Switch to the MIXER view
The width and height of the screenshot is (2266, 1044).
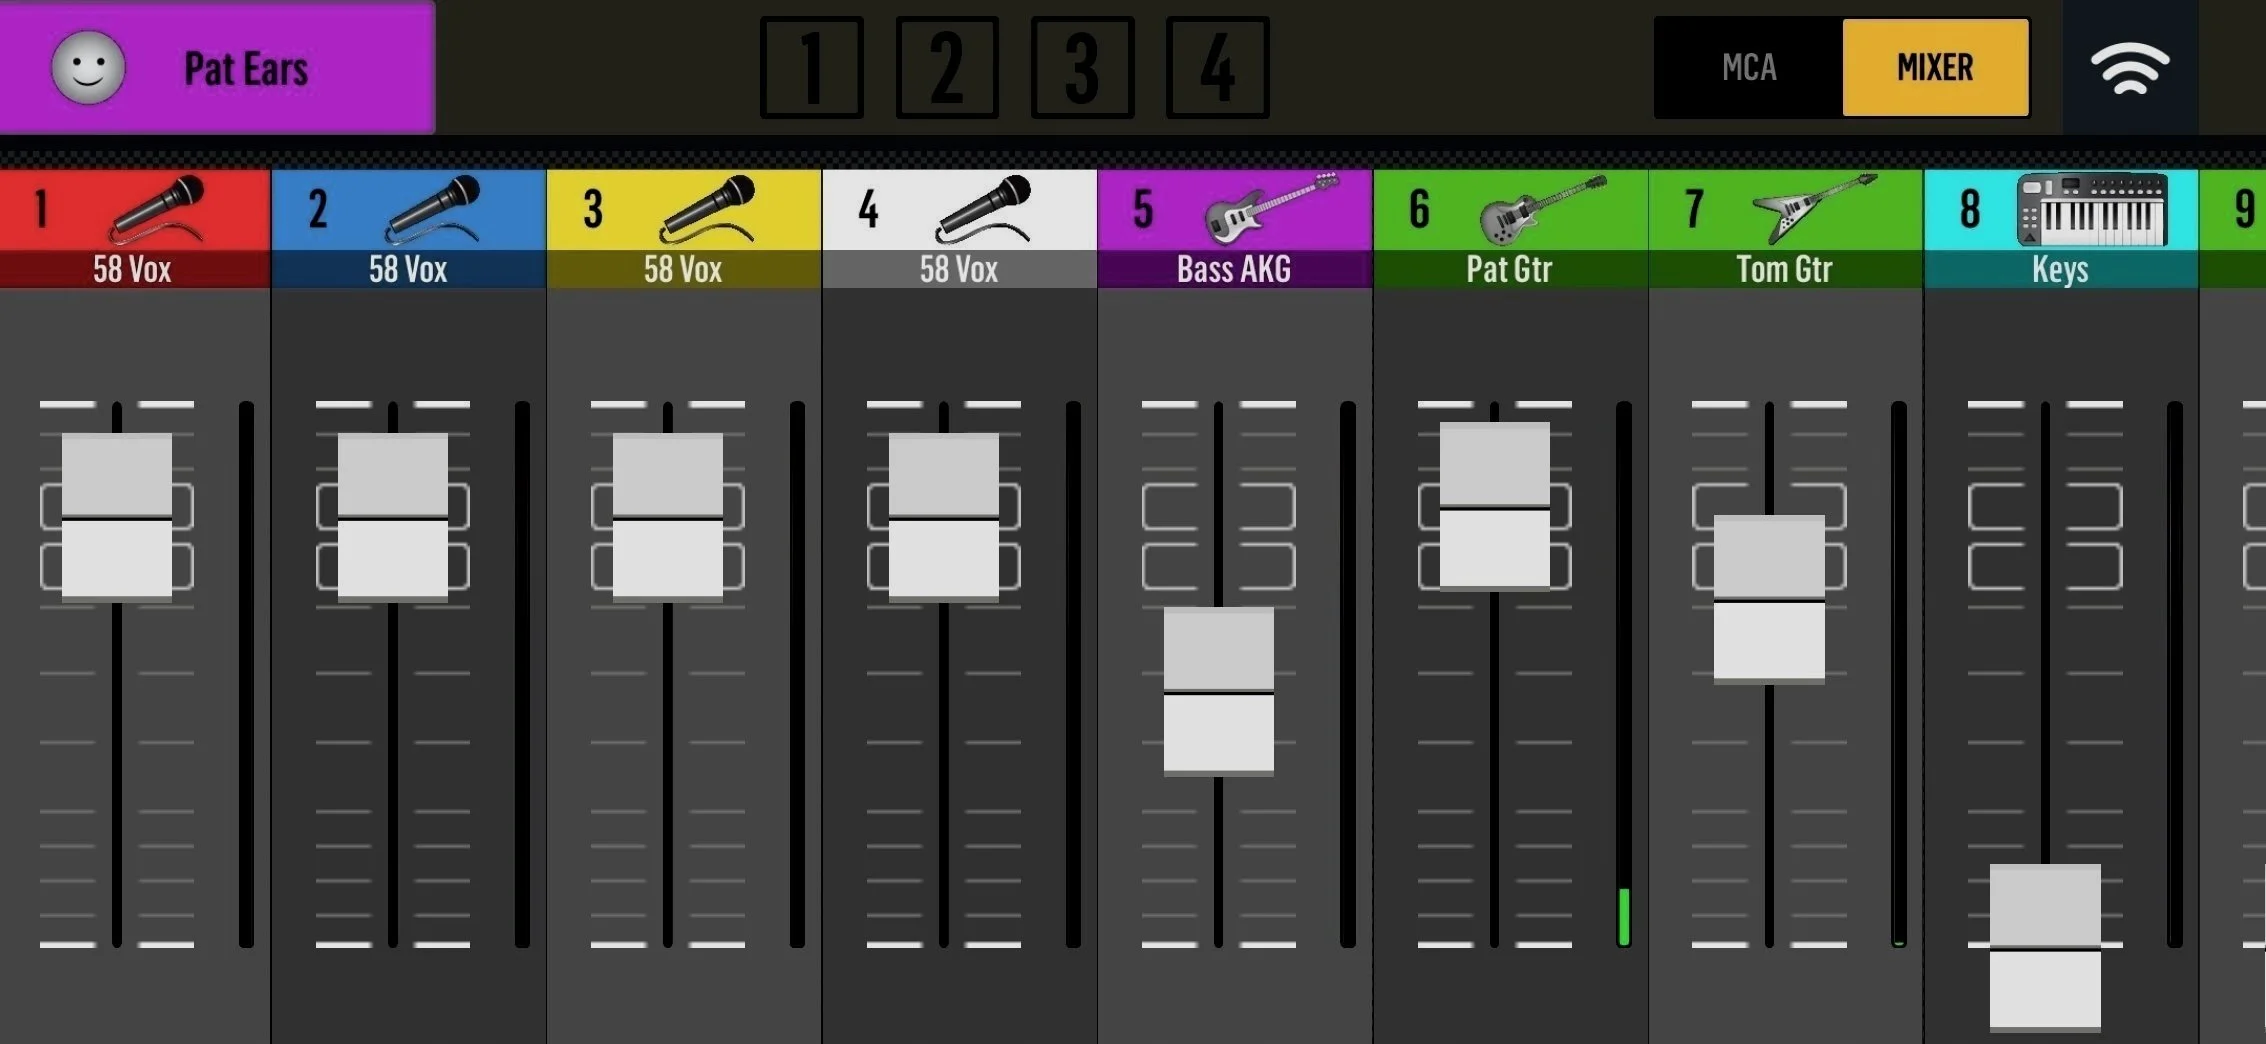[x=1935, y=67]
